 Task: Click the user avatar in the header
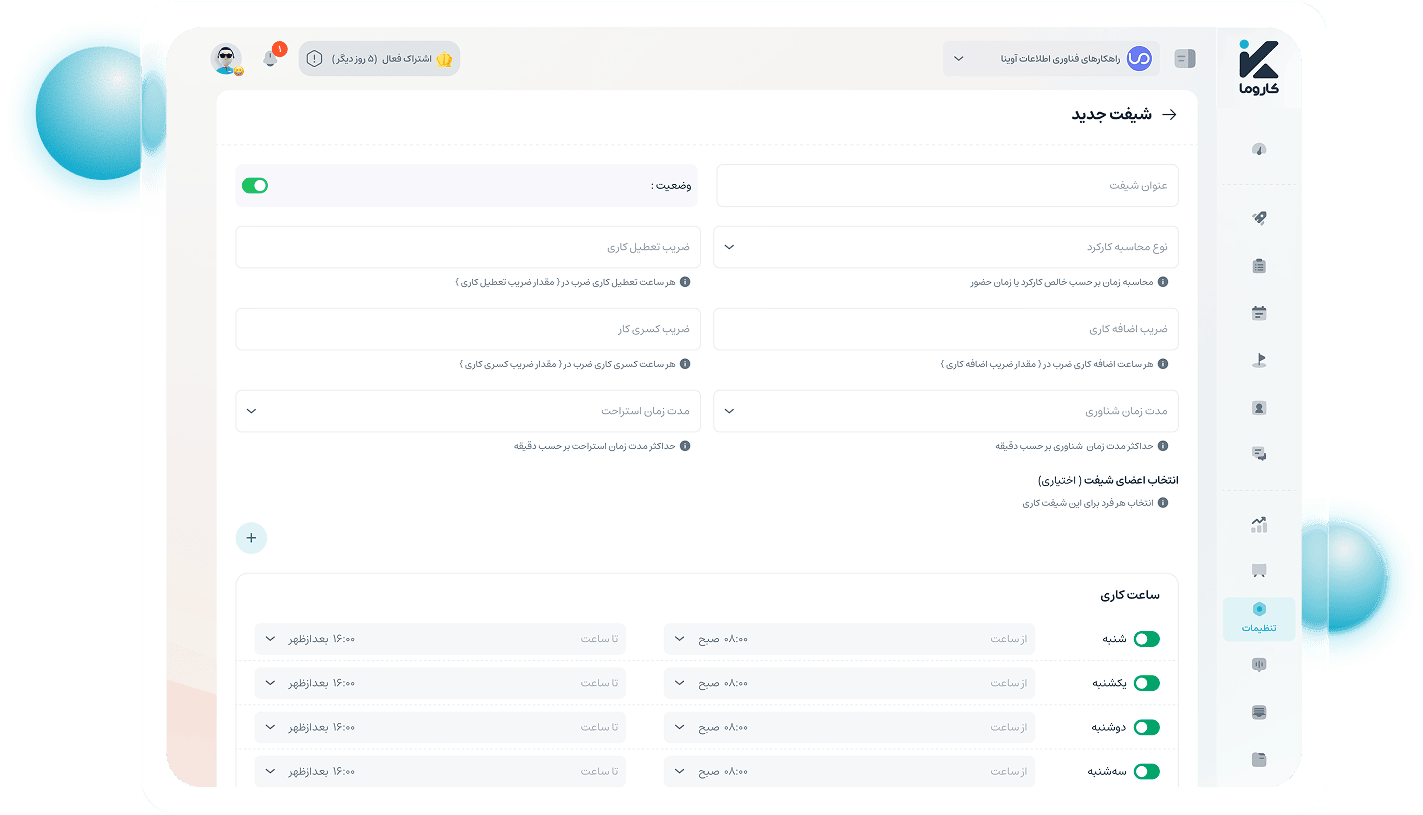(x=226, y=59)
